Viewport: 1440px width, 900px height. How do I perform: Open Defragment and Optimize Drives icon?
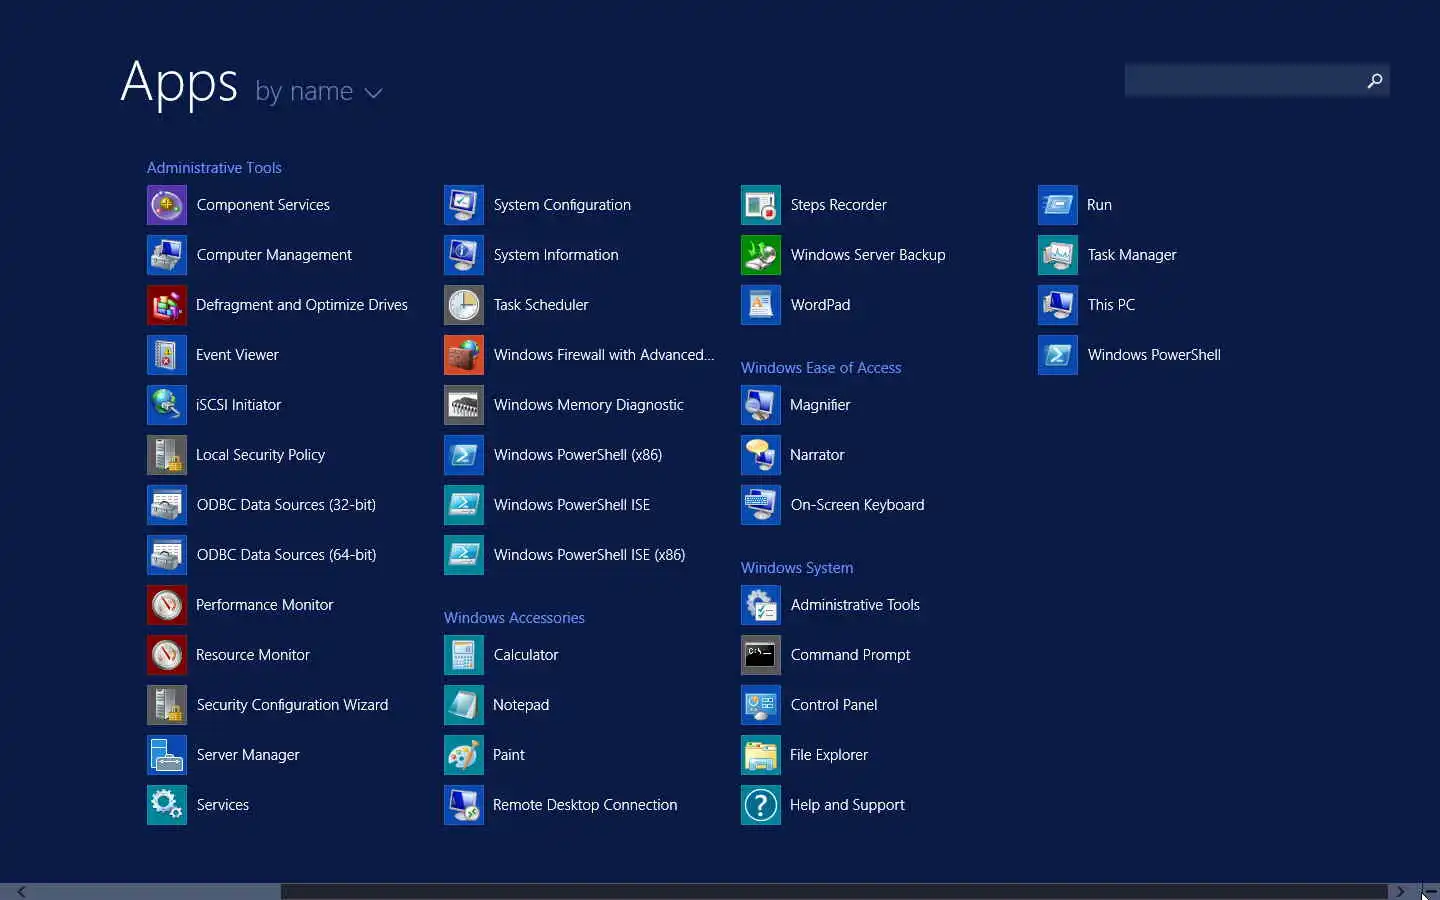tap(166, 305)
